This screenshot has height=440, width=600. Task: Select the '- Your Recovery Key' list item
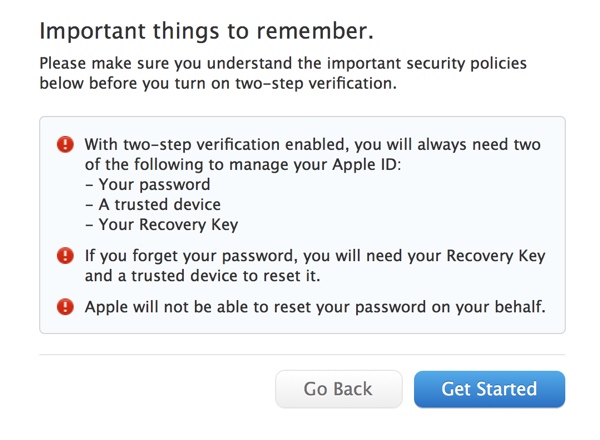coord(161,225)
